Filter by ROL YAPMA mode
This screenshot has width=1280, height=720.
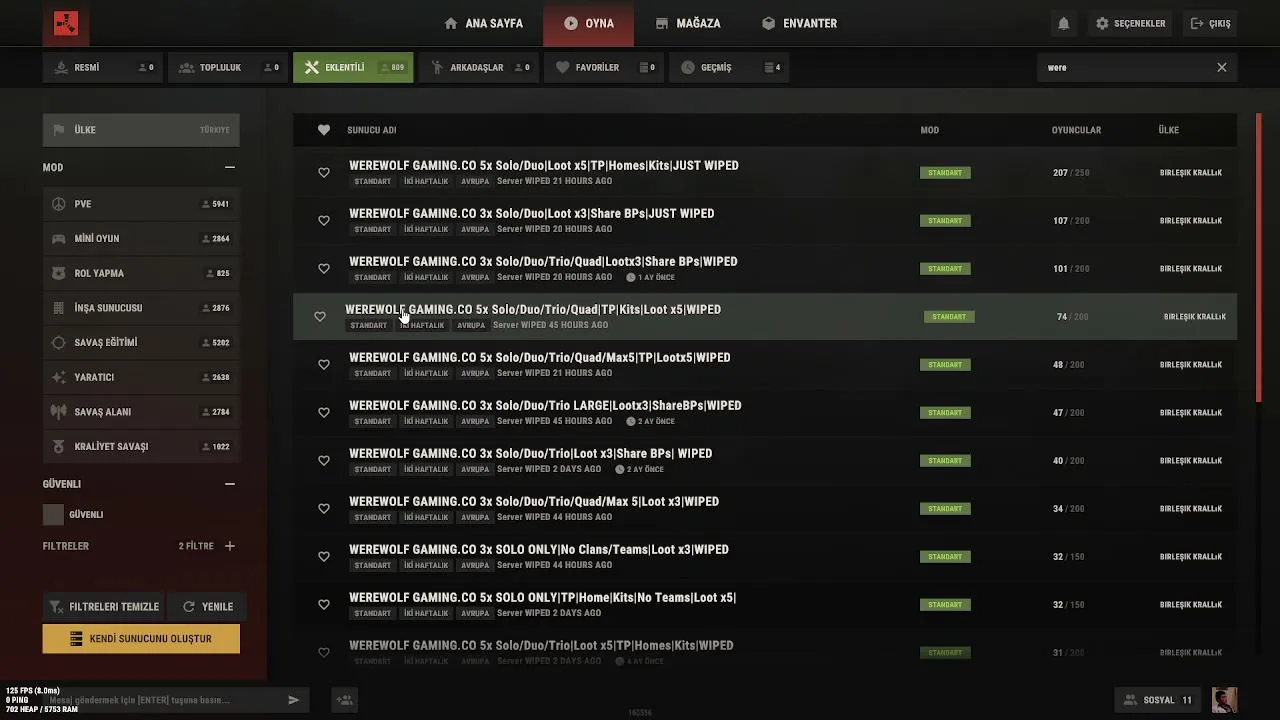141,273
